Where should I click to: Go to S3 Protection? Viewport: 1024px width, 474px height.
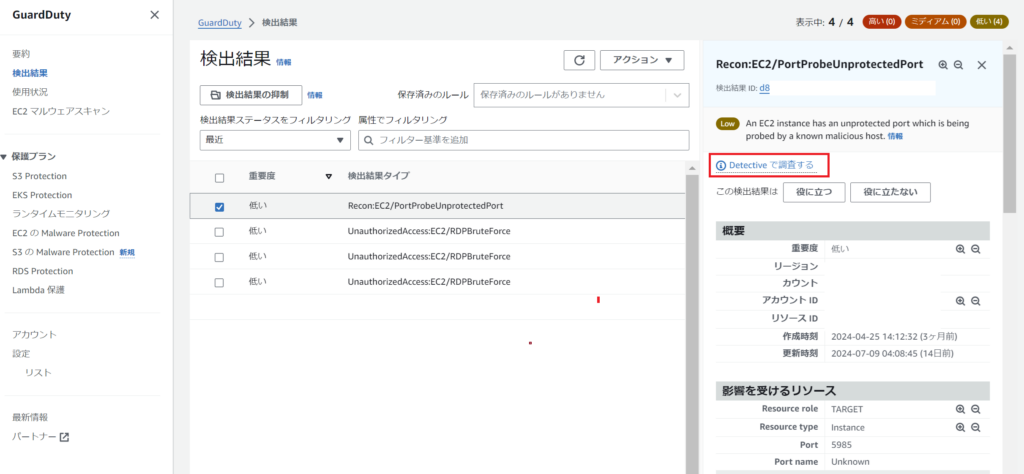pyautogui.click(x=40, y=176)
